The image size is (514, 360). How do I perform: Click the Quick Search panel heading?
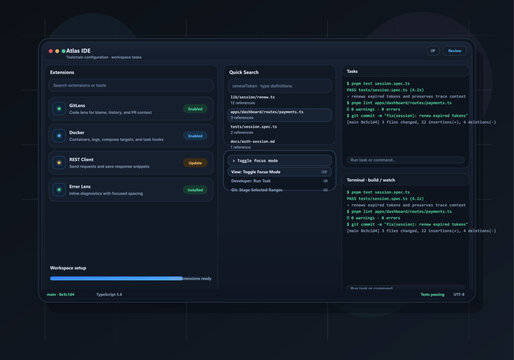[244, 72]
